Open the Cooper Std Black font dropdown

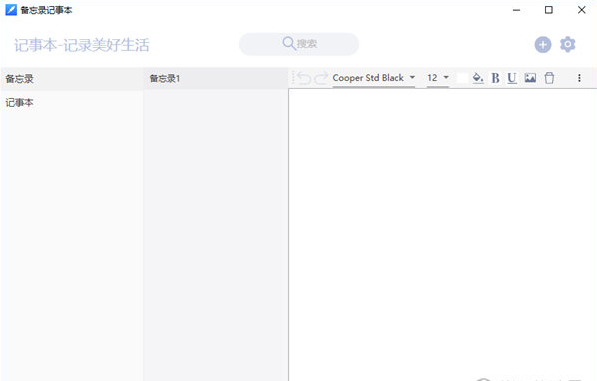(374, 78)
